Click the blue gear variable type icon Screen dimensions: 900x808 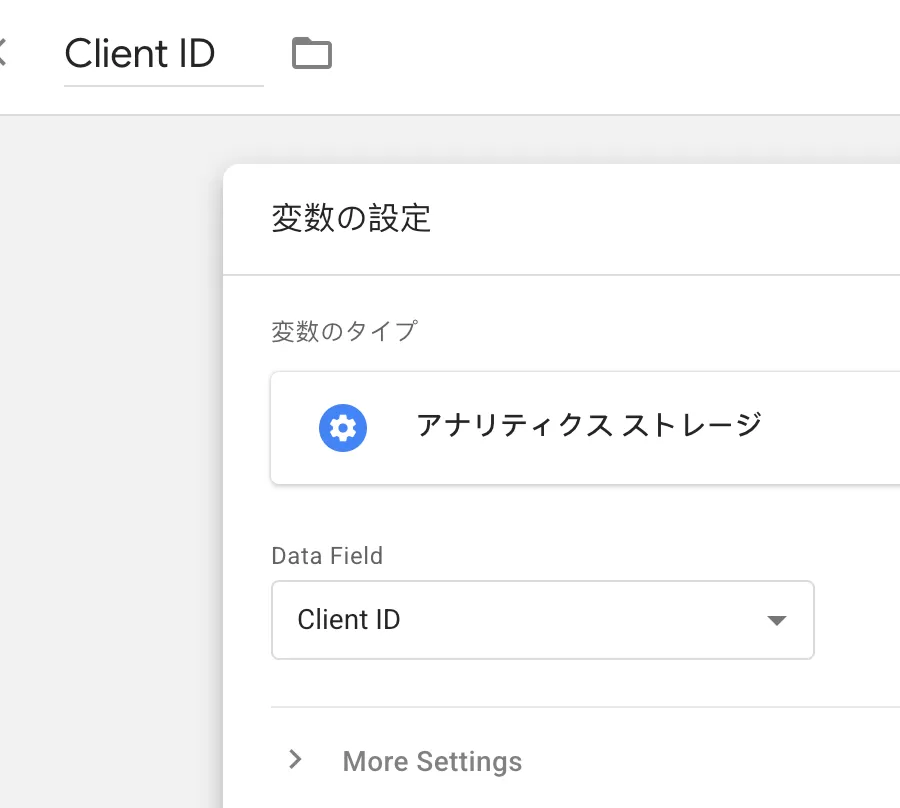pyautogui.click(x=343, y=428)
